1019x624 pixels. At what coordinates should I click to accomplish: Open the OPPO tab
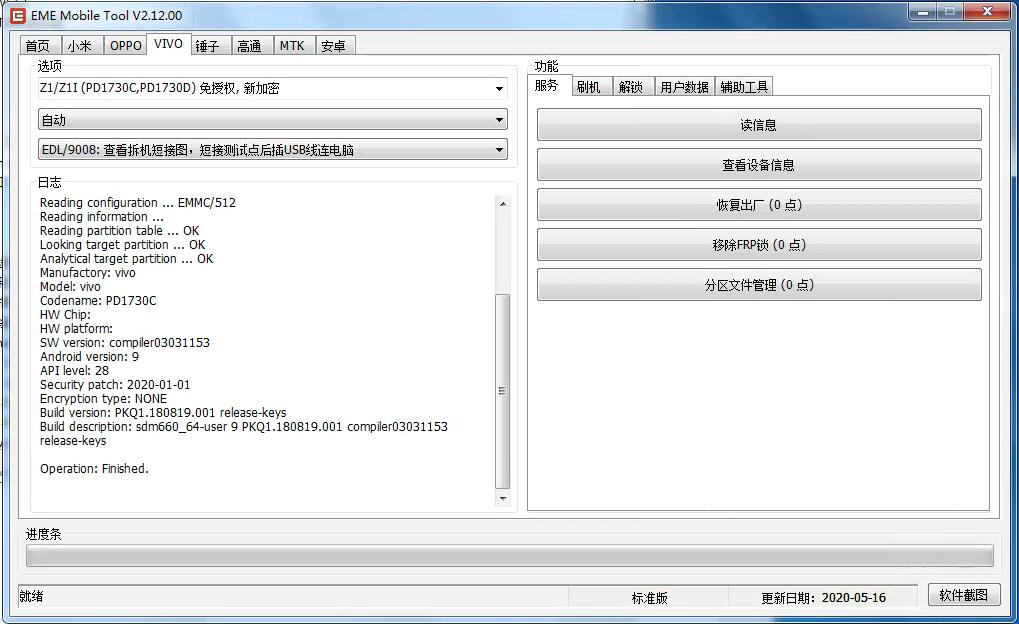point(125,46)
